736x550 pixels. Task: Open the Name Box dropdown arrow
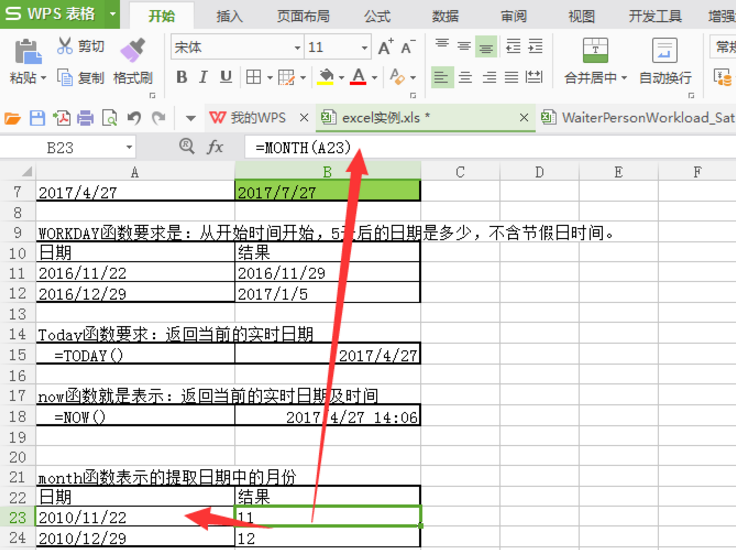pyautogui.click(x=129, y=147)
